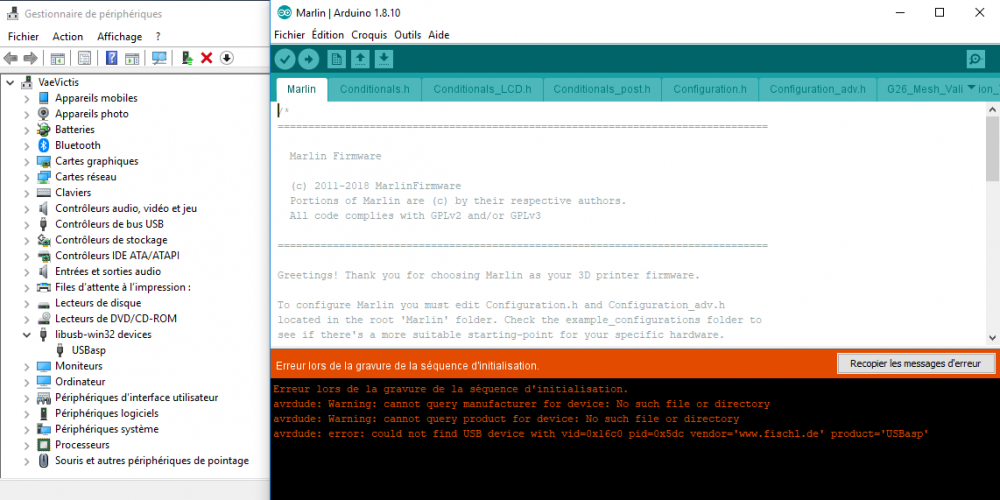
Task: Switch to the Configuration.h tab
Action: click(710, 89)
